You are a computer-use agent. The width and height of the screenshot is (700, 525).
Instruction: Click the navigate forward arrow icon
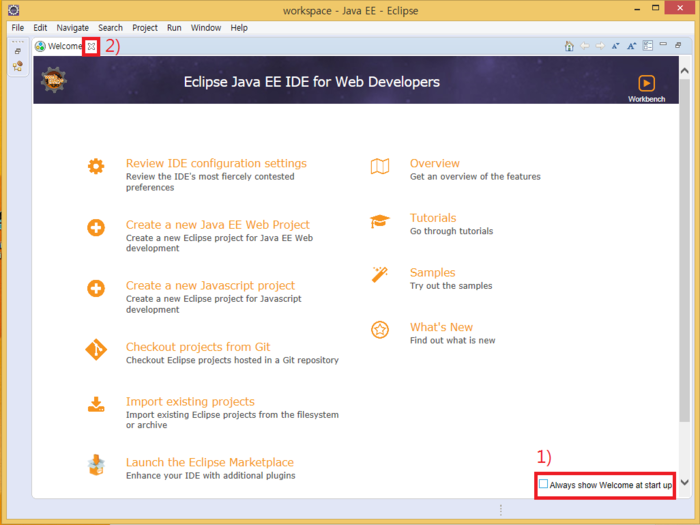click(x=600, y=46)
